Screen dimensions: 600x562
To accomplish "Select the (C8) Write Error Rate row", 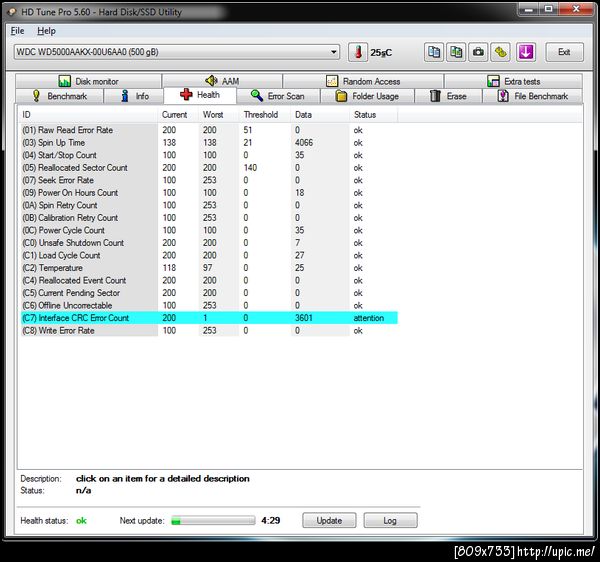I will point(209,331).
